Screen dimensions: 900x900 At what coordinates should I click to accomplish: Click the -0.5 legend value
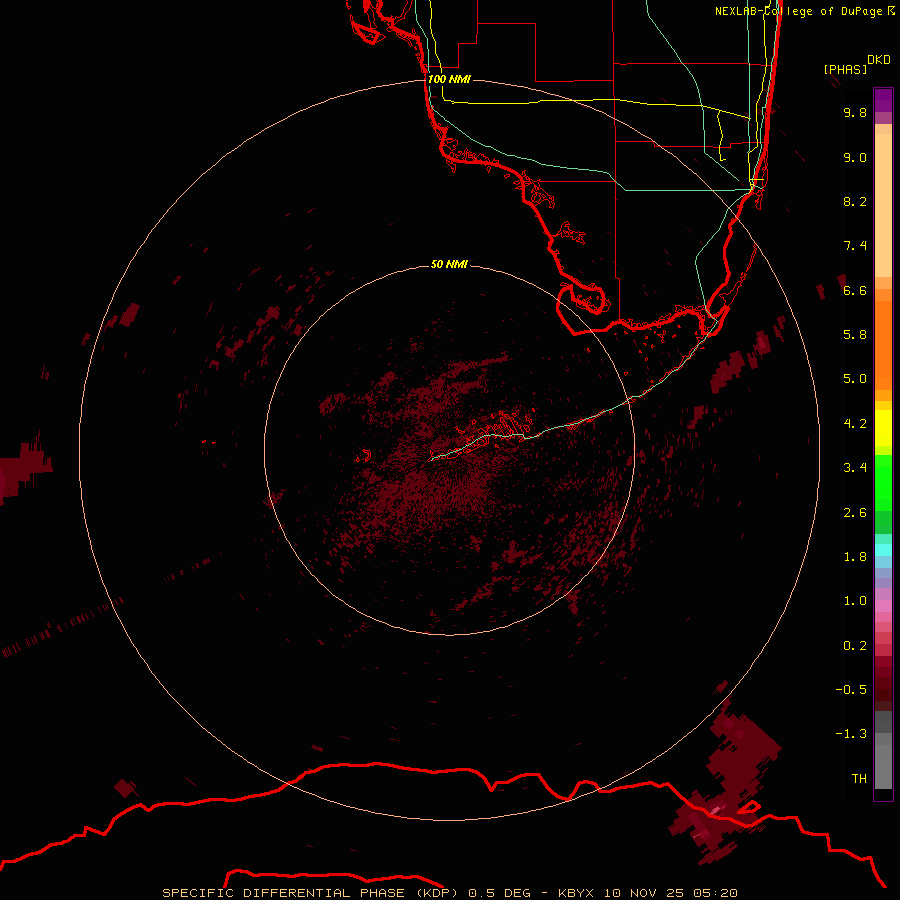[851, 690]
